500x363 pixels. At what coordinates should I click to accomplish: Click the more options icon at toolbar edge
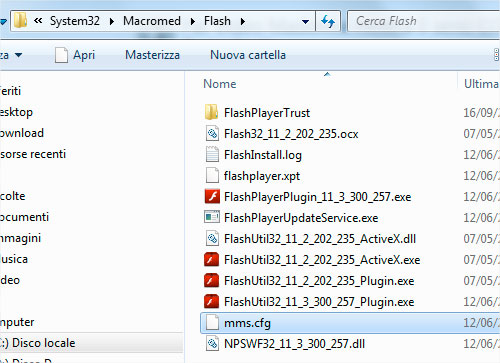point(496,55)
